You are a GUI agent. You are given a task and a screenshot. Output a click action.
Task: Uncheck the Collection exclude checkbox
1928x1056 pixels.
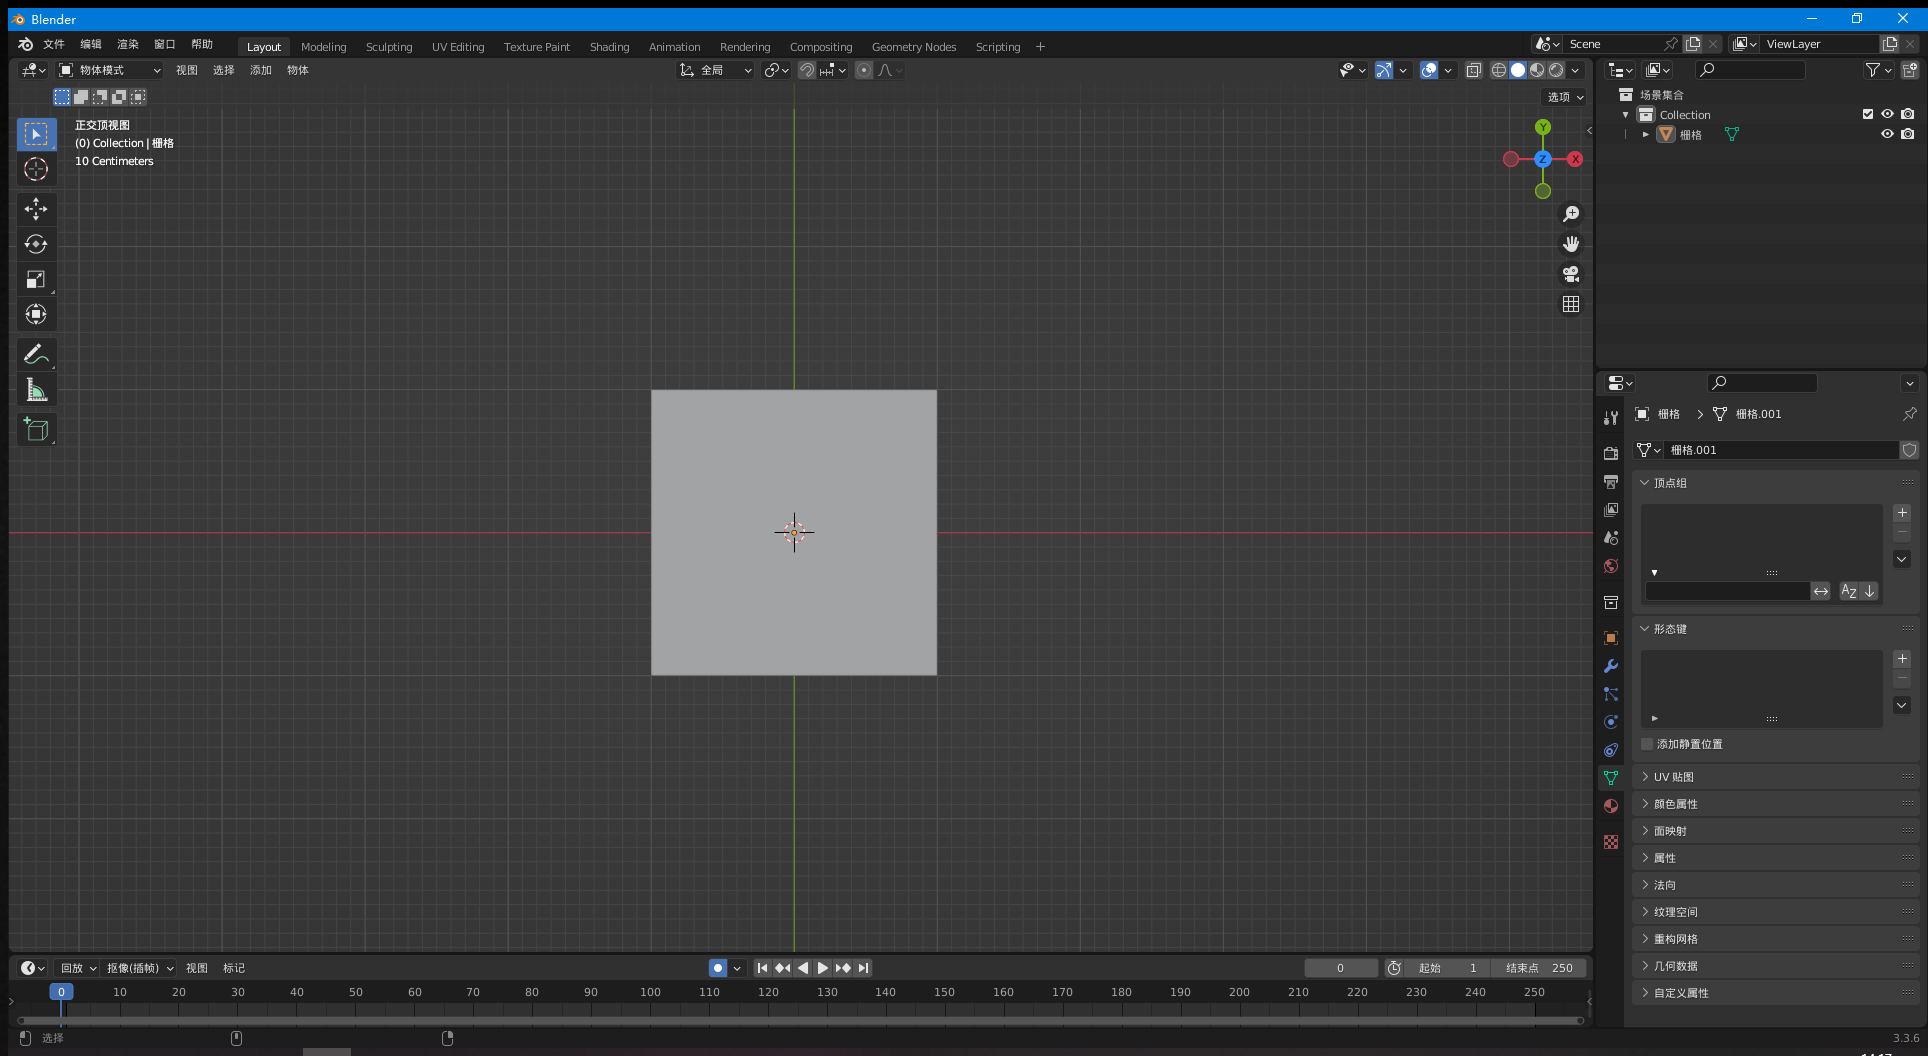[x=1867, y=114]
